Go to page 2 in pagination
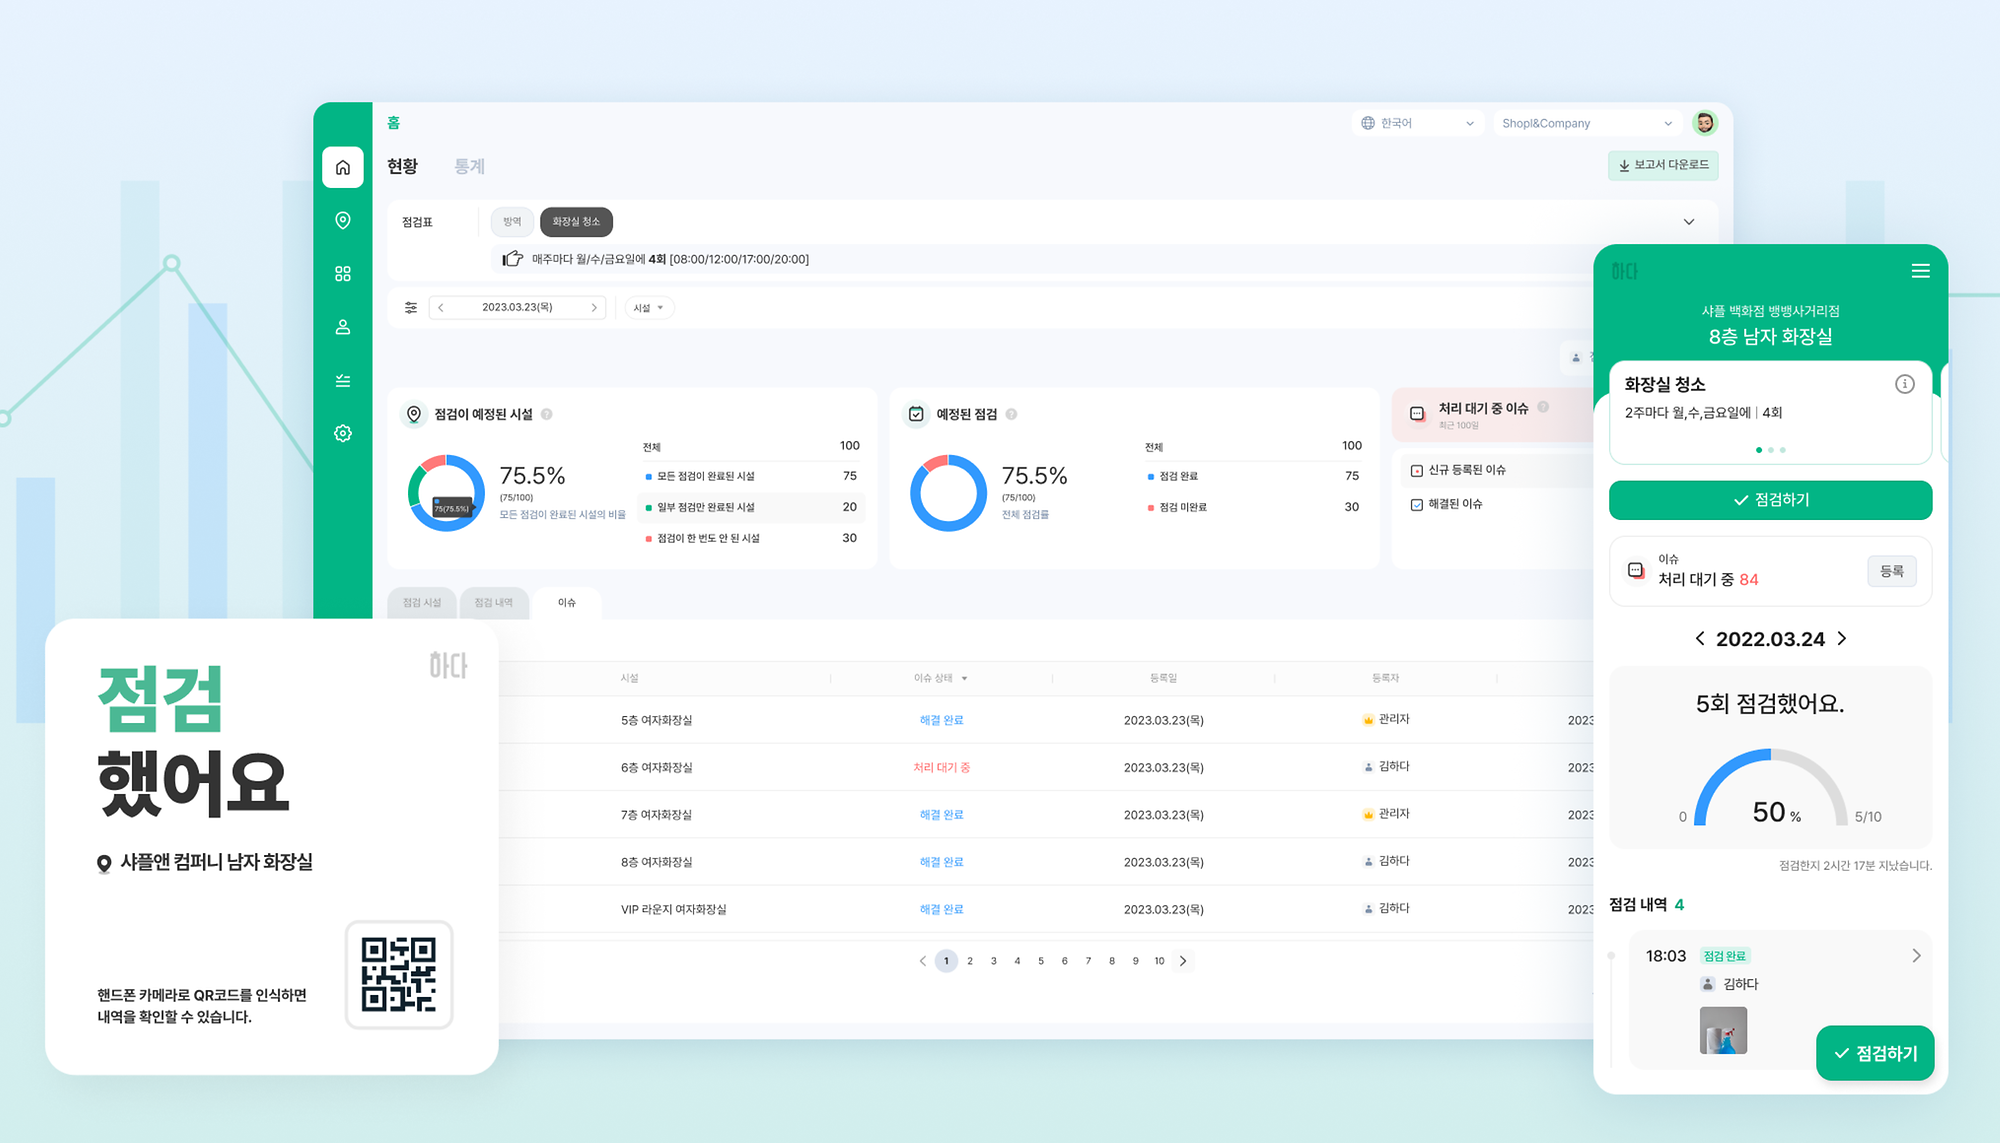 click(969, 961)
